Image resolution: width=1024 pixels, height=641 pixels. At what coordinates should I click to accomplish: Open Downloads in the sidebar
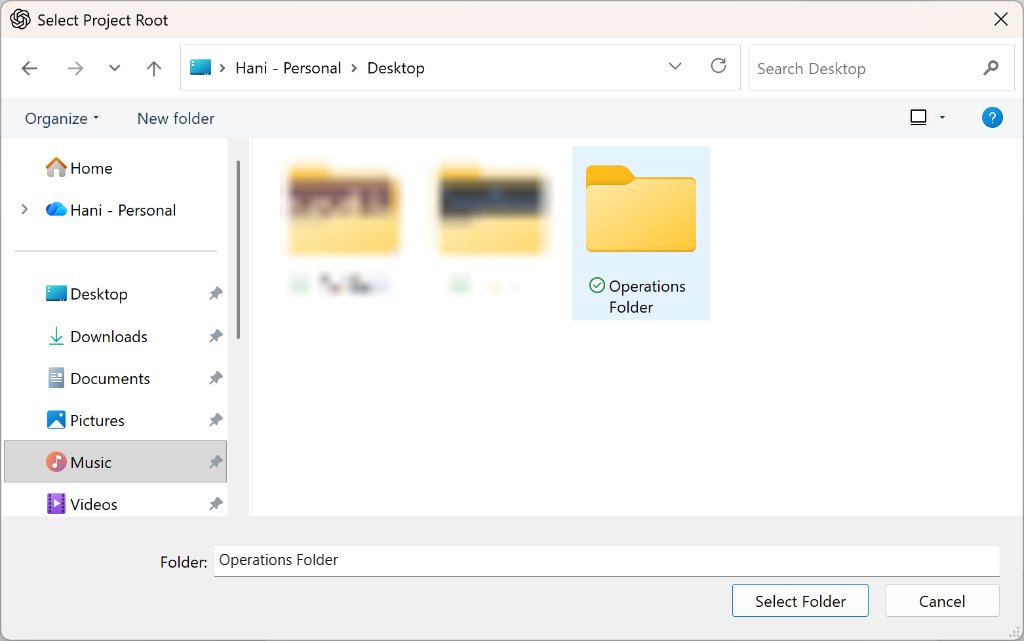click(x=97, y=336)
